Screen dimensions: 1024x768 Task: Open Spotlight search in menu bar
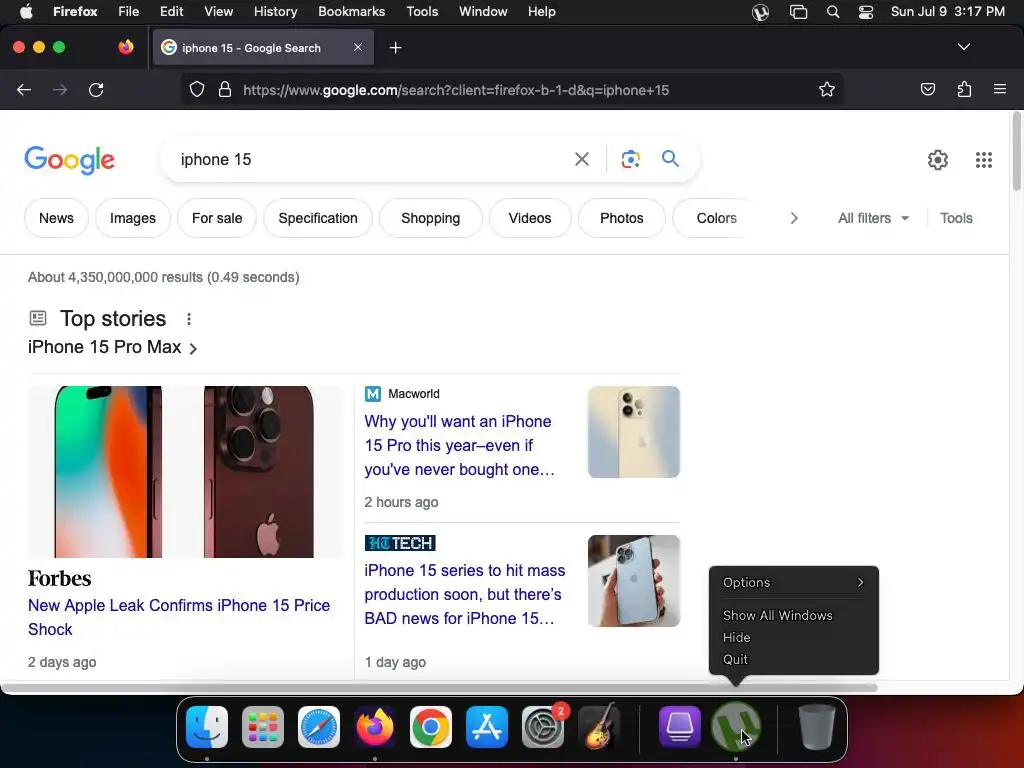point(833,12)
